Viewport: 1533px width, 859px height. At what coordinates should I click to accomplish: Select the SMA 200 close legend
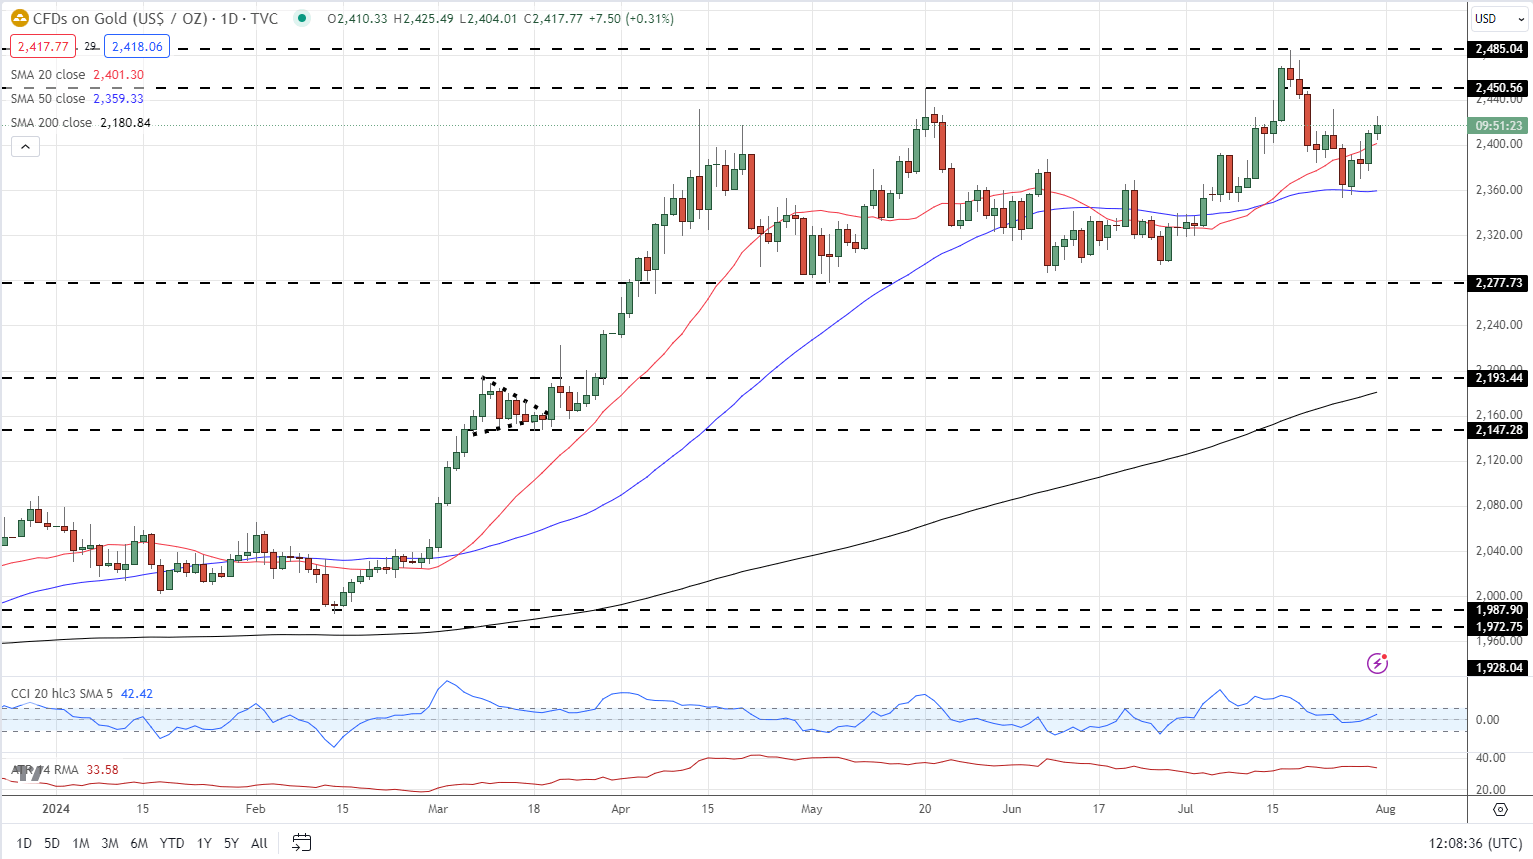click(x=51, y=123)
